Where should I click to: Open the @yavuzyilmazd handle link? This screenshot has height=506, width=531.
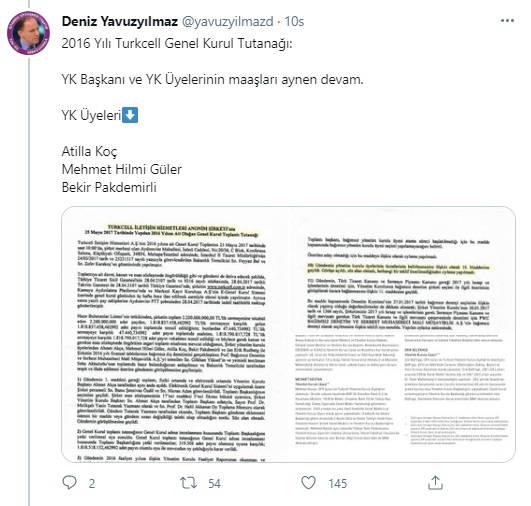[228, 22]
